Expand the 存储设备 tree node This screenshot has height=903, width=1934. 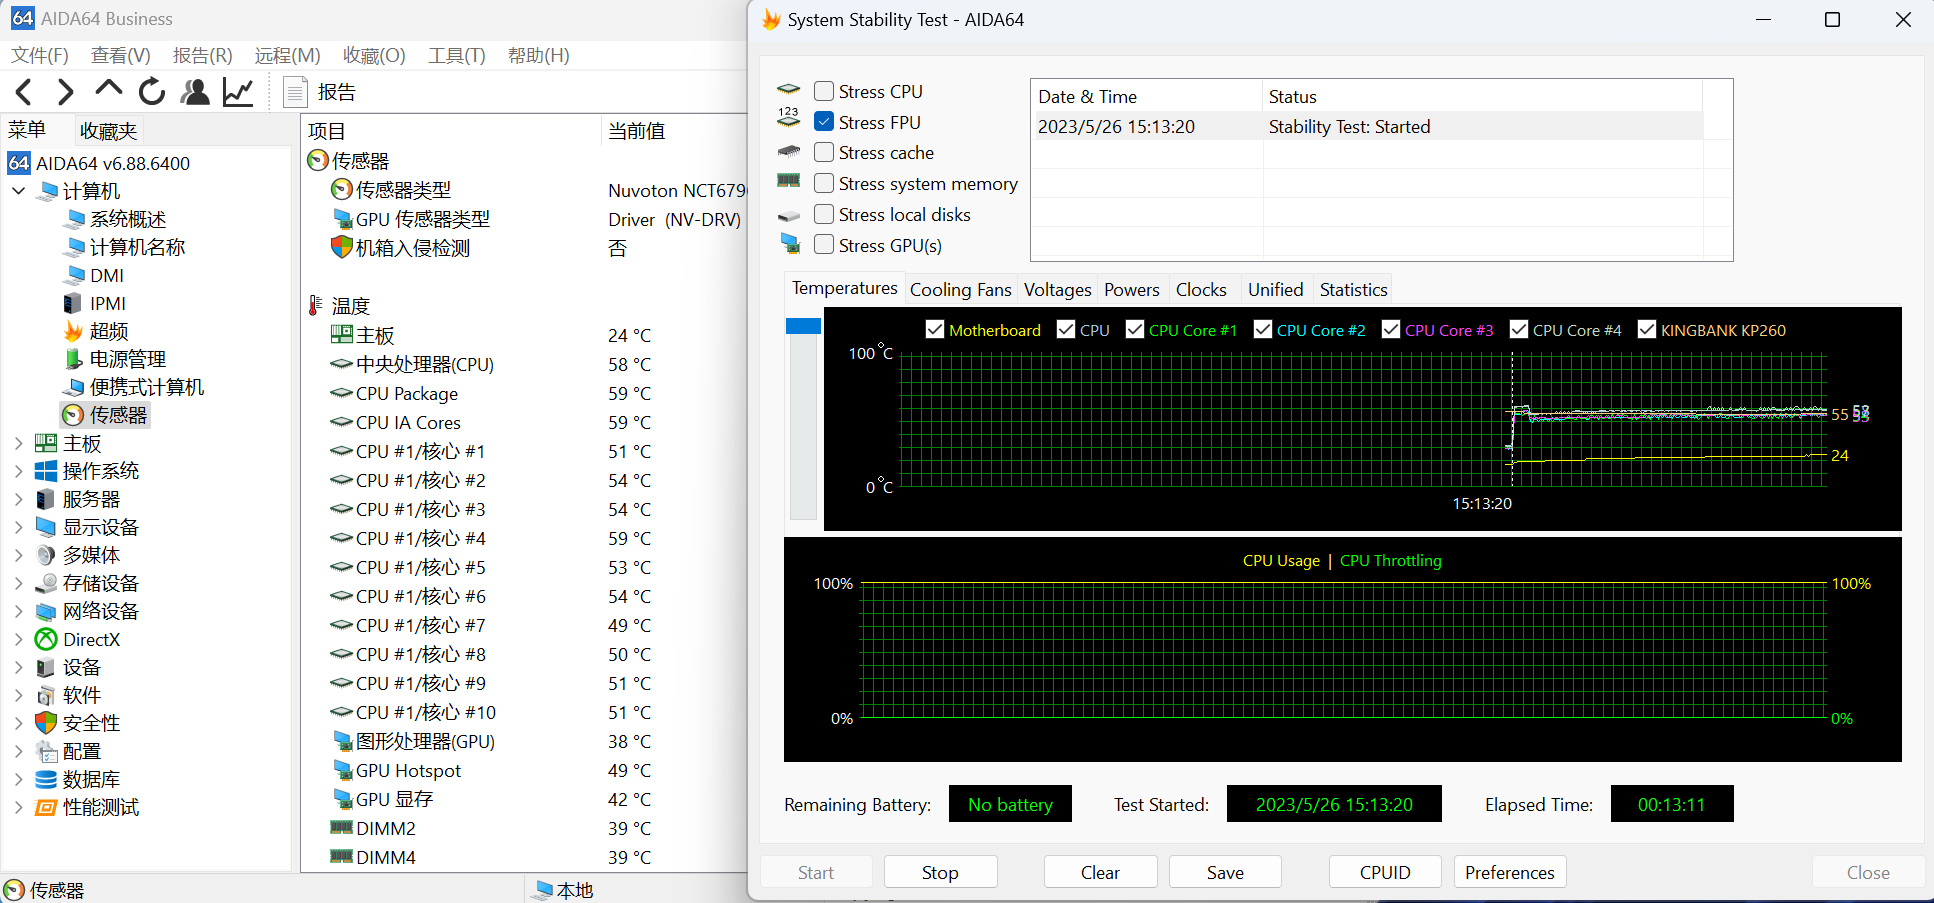(17, 583)
